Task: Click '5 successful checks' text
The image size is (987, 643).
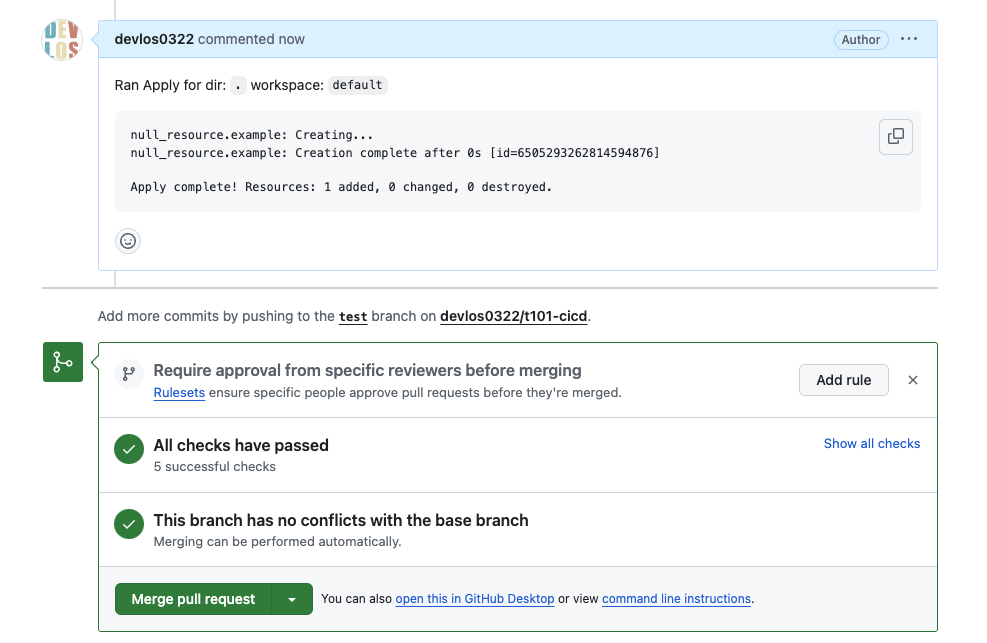Action: [x=215, y=467]
